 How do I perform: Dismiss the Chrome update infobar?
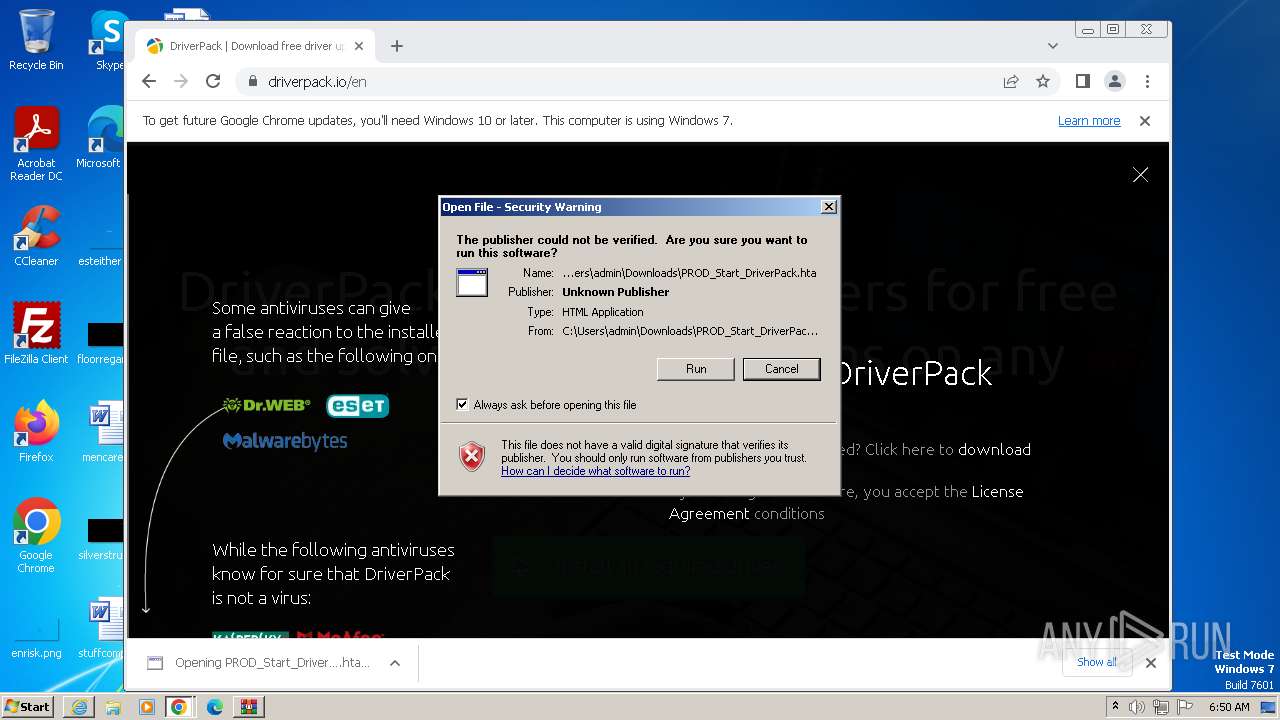pyautogui.click(x=1145, y=121)
